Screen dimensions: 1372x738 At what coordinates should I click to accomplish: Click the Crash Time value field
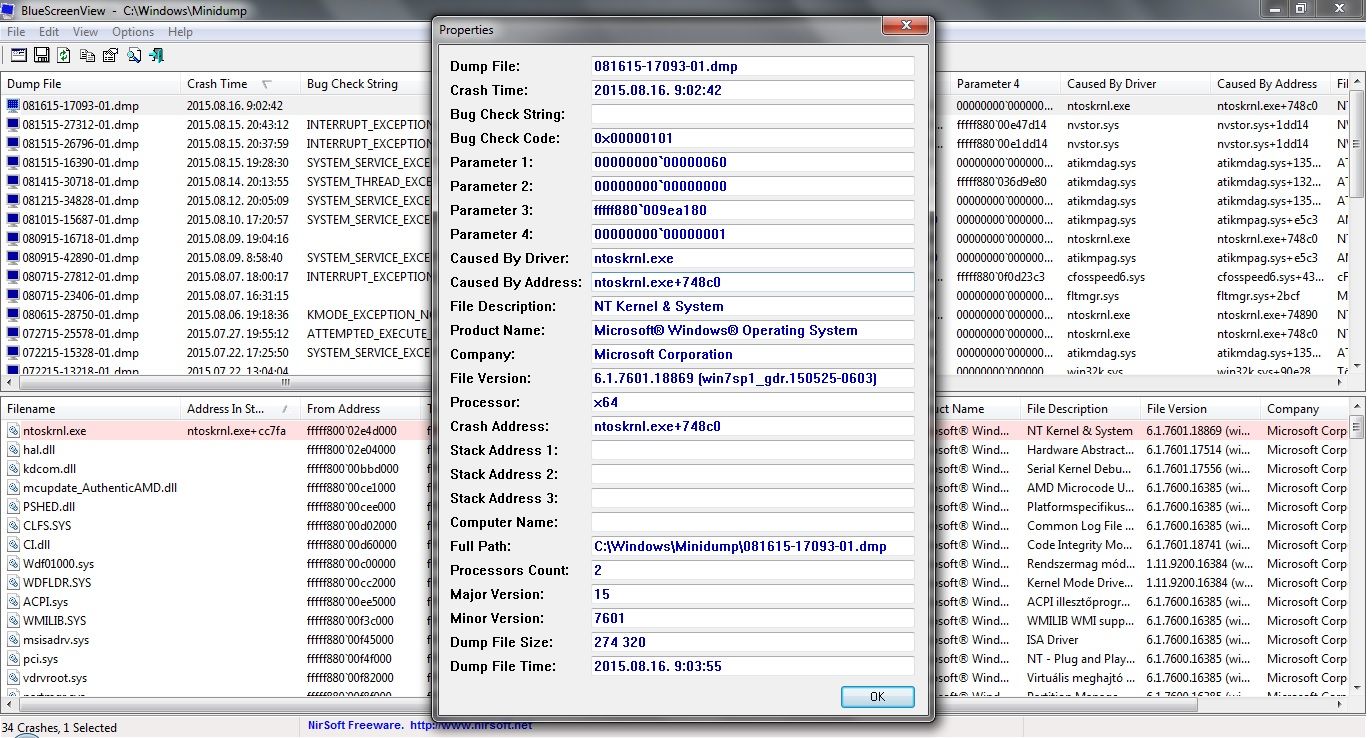(x=752, y=90)
